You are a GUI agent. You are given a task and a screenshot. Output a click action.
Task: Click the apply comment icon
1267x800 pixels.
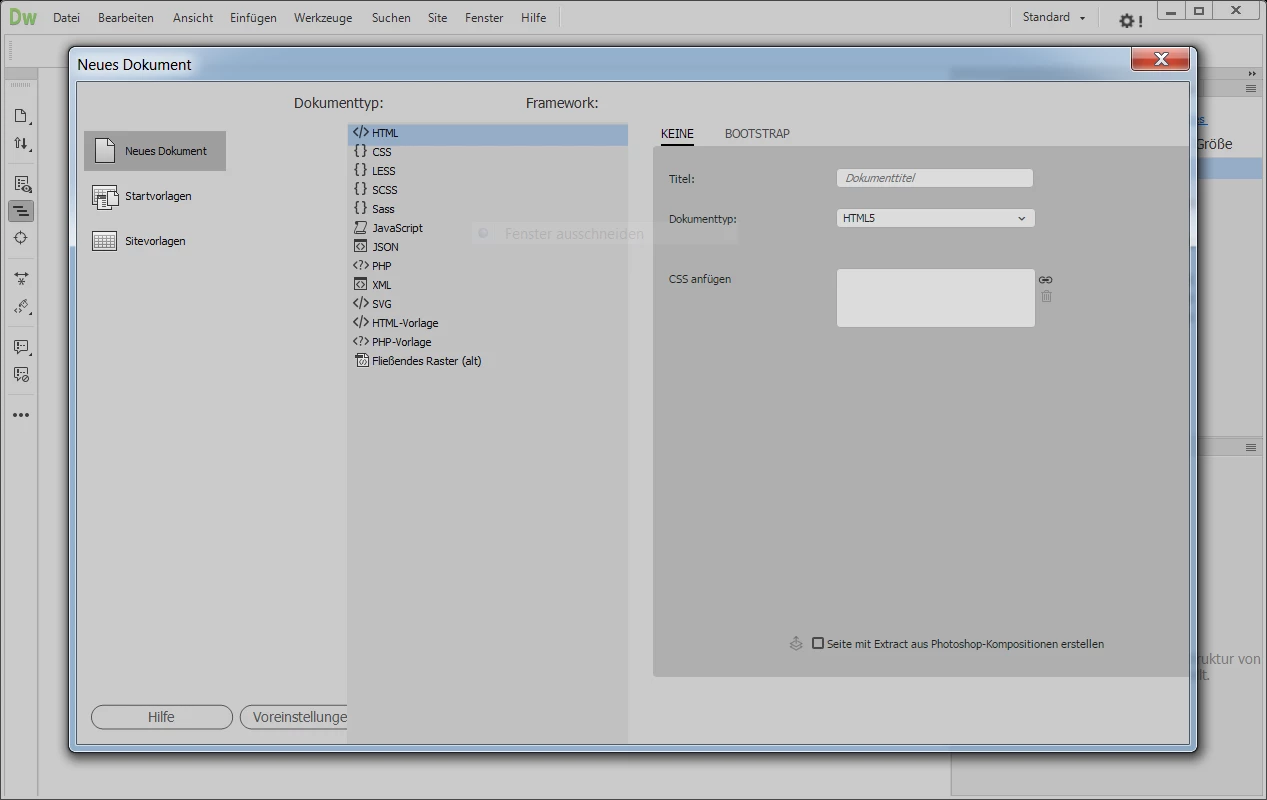21,347
